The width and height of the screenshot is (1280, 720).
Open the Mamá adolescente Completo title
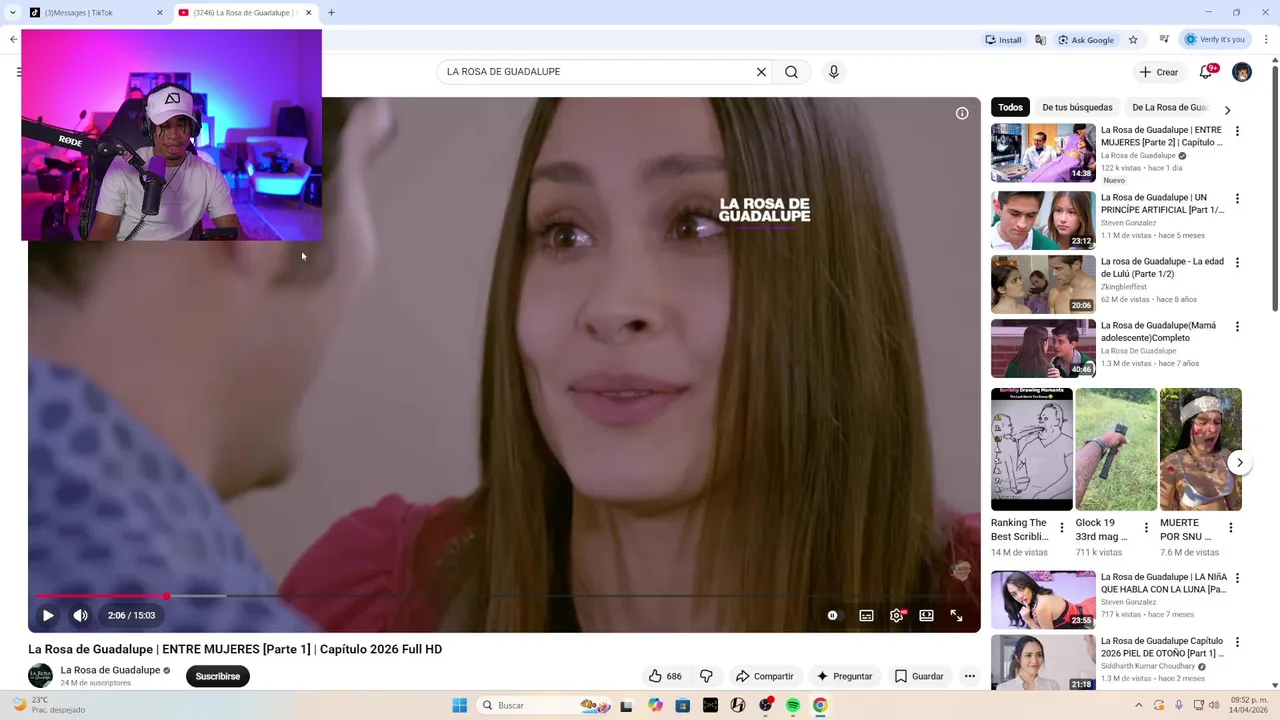pos(1158,331)
